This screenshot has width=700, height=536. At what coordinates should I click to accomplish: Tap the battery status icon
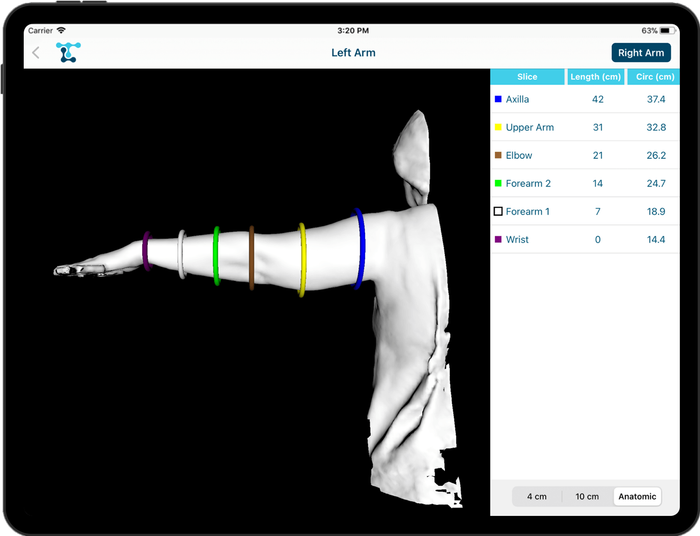pyautogui.click(x=667, y=30)
